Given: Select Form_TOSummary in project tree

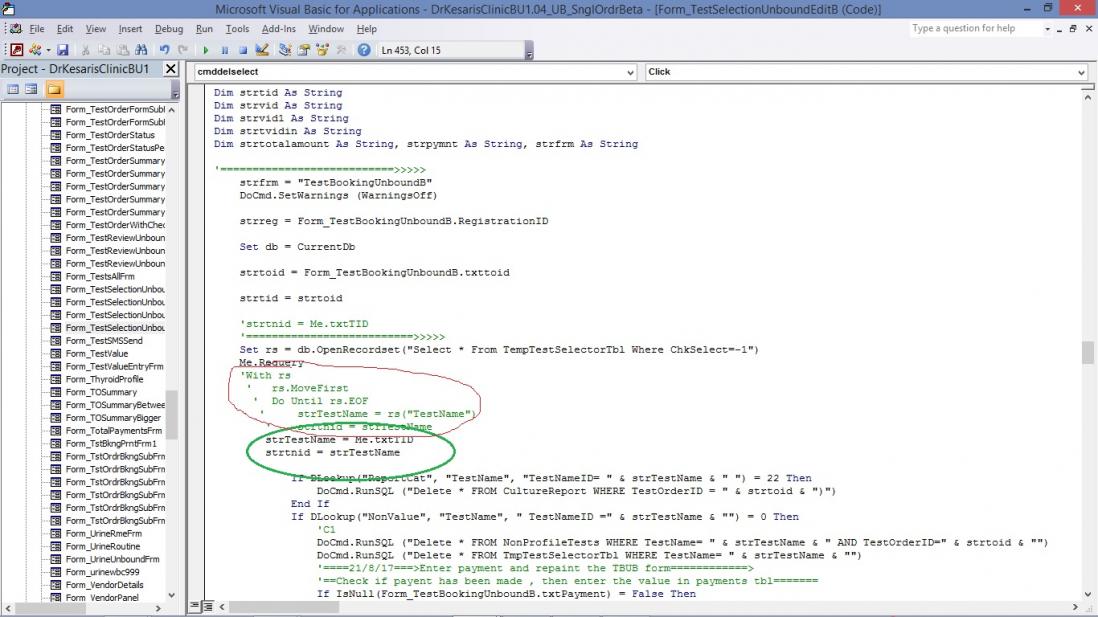Looking at the screenshot, I should point(102,392).
